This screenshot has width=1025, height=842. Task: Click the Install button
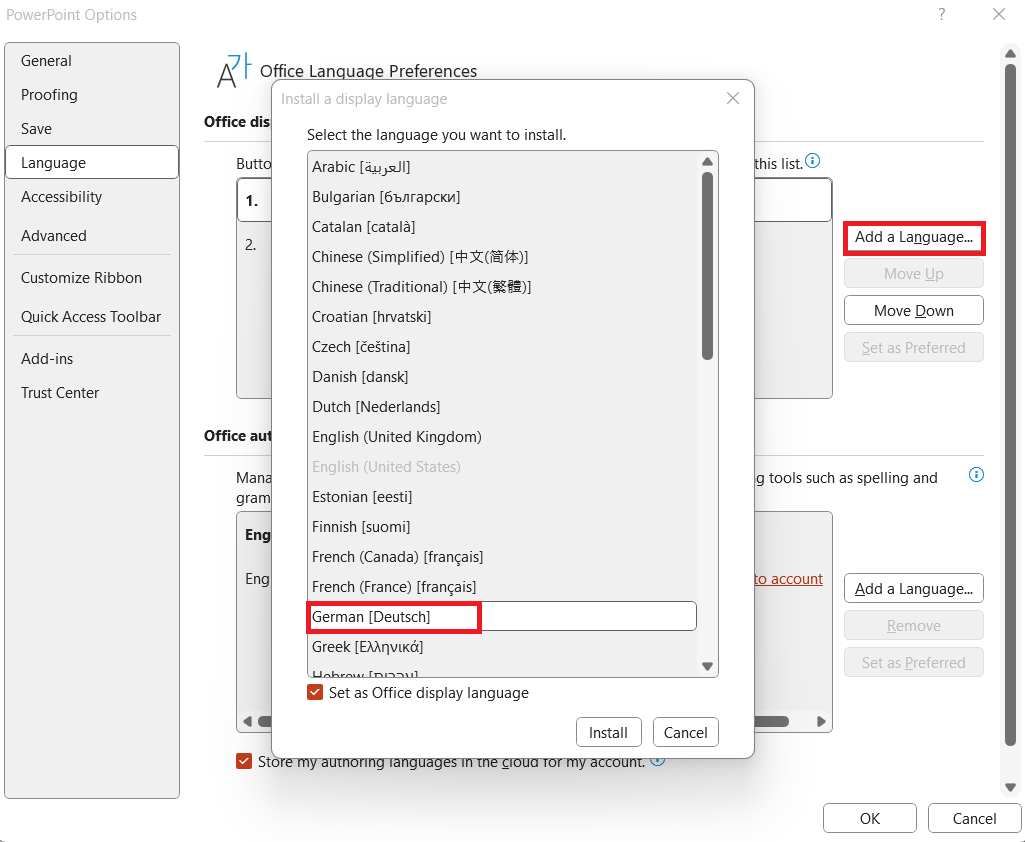click(609, 732)
